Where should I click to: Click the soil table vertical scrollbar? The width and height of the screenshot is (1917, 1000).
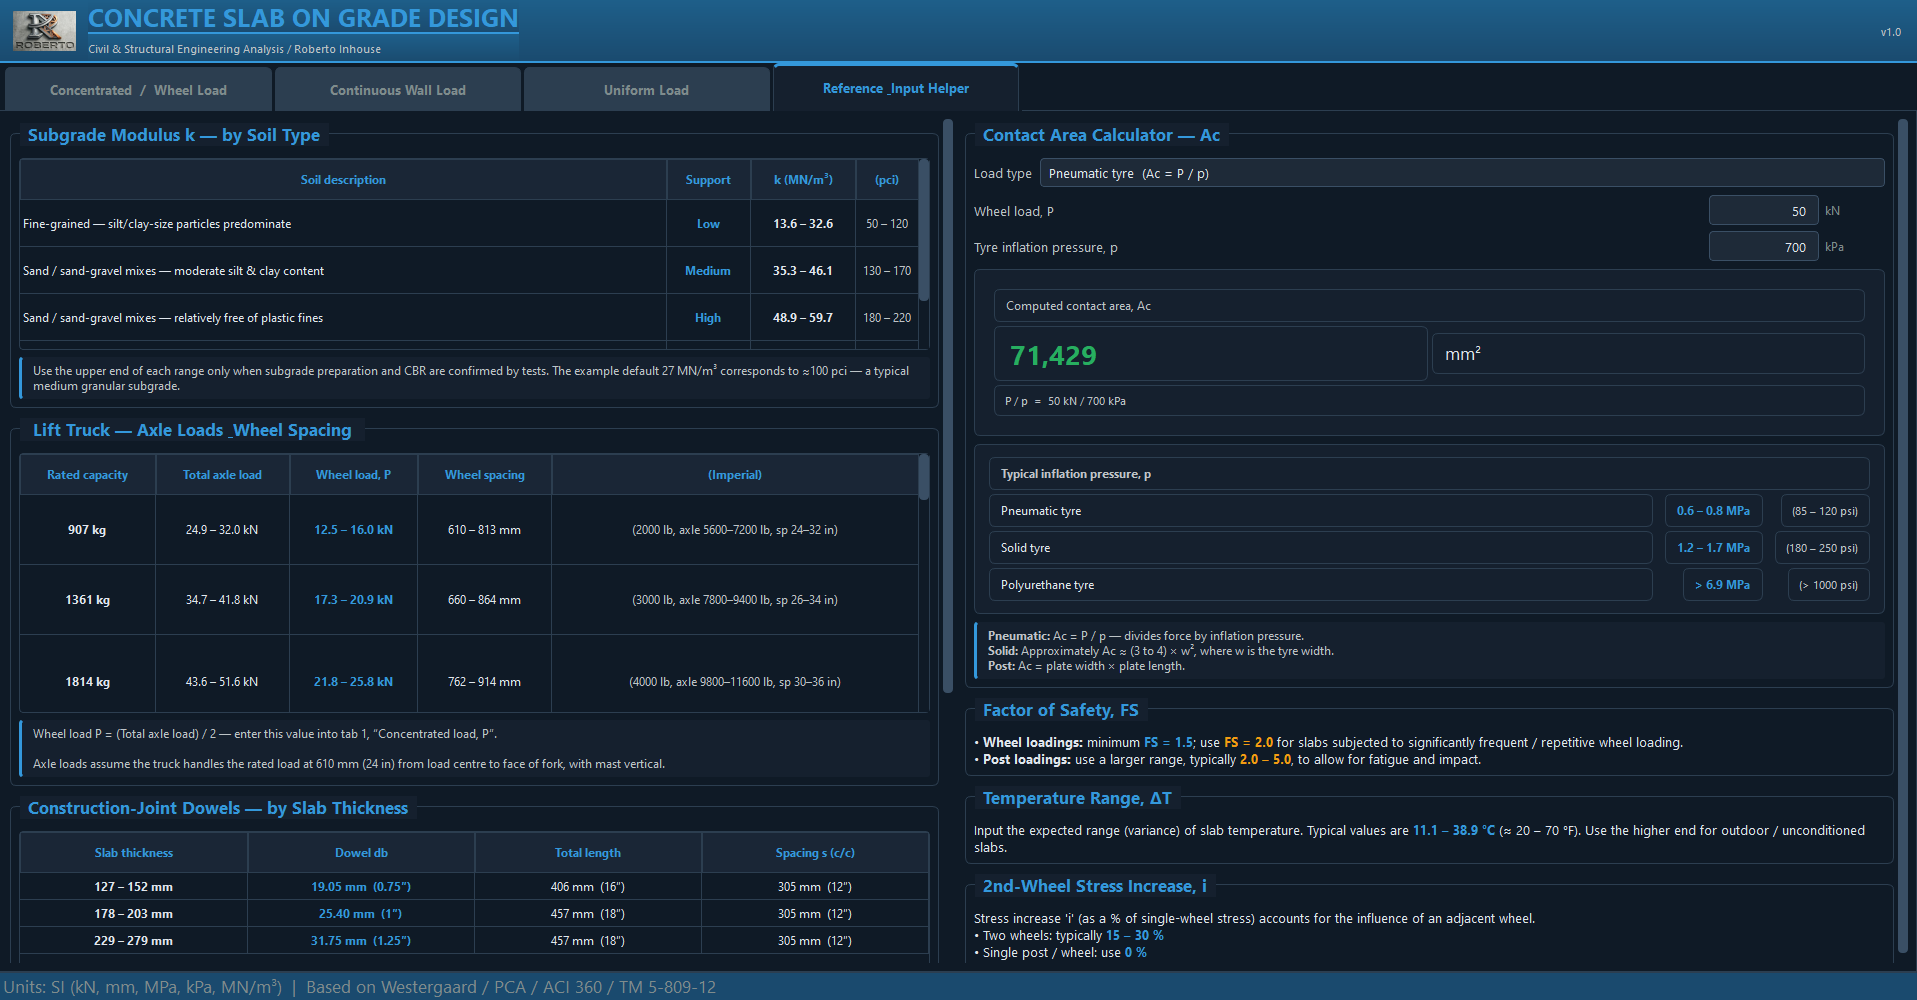(924, 230)
